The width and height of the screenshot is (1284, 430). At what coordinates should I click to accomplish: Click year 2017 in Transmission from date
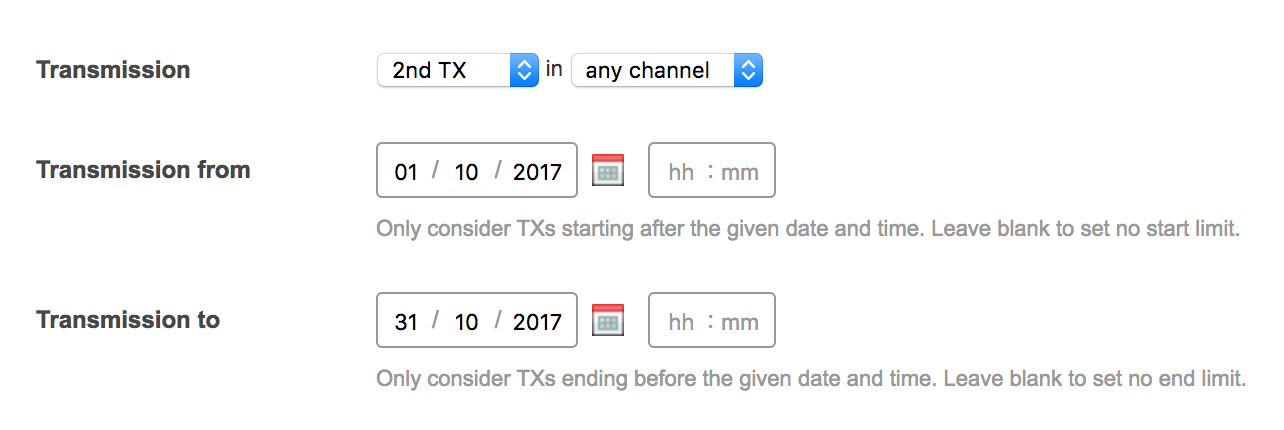pos(537,172)
